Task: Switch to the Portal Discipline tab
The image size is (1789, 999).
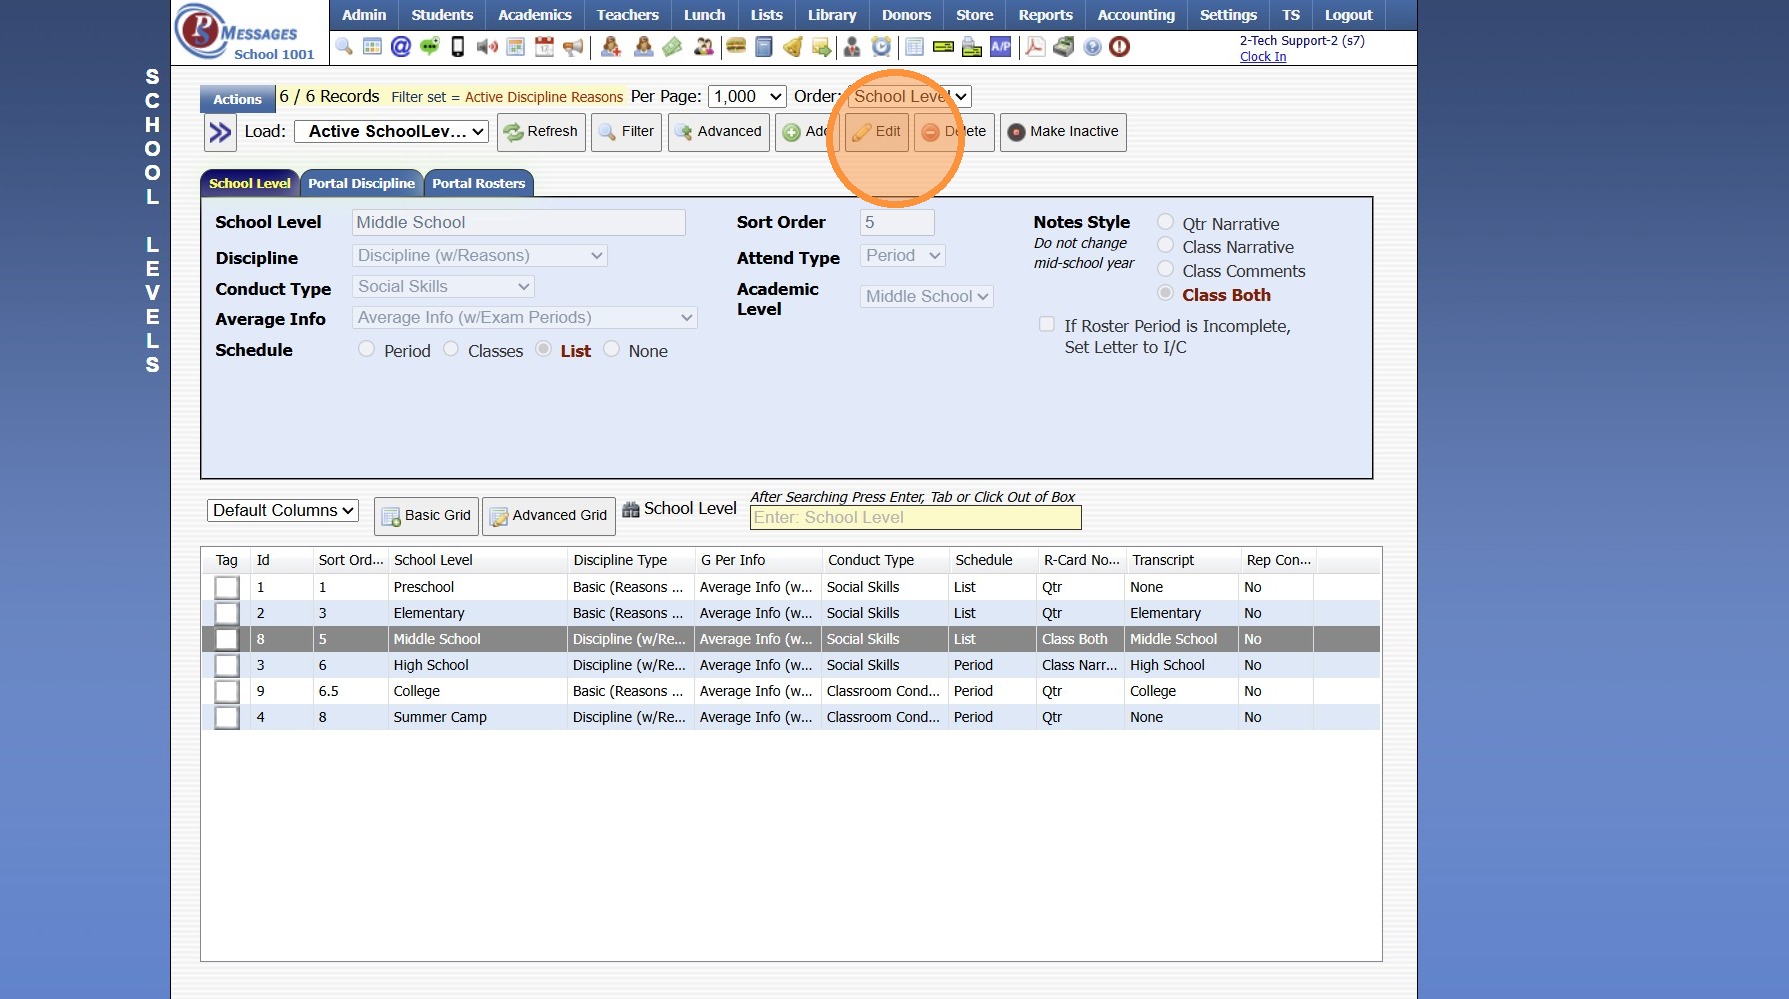Action: (x=361, y=184)
